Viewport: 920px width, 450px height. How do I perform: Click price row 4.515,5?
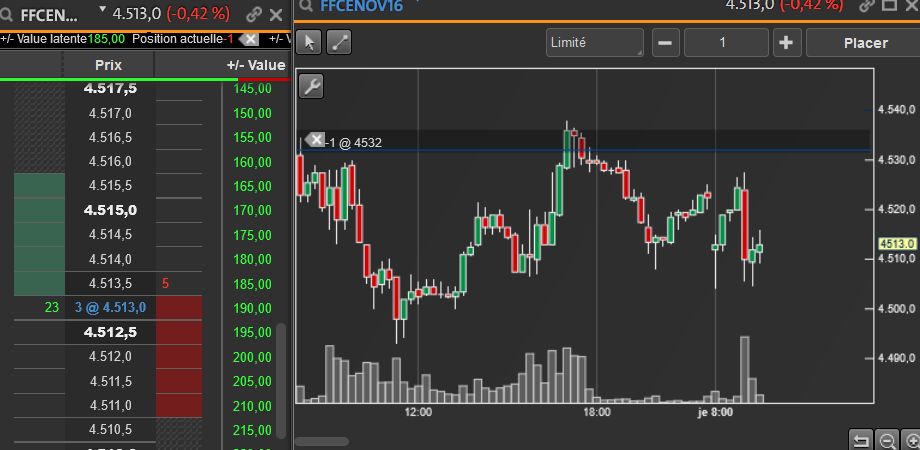[110, 185]
